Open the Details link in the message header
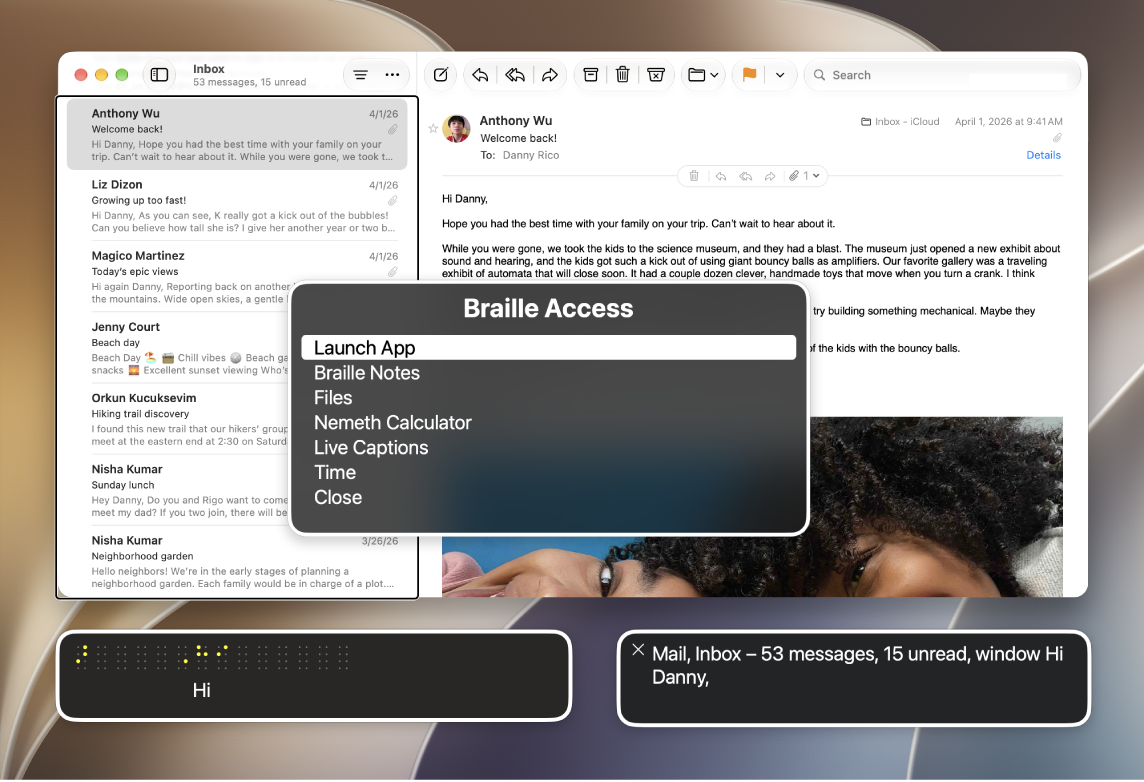The height and width of the screenshot is (782, 1144). pos(1043,155)
